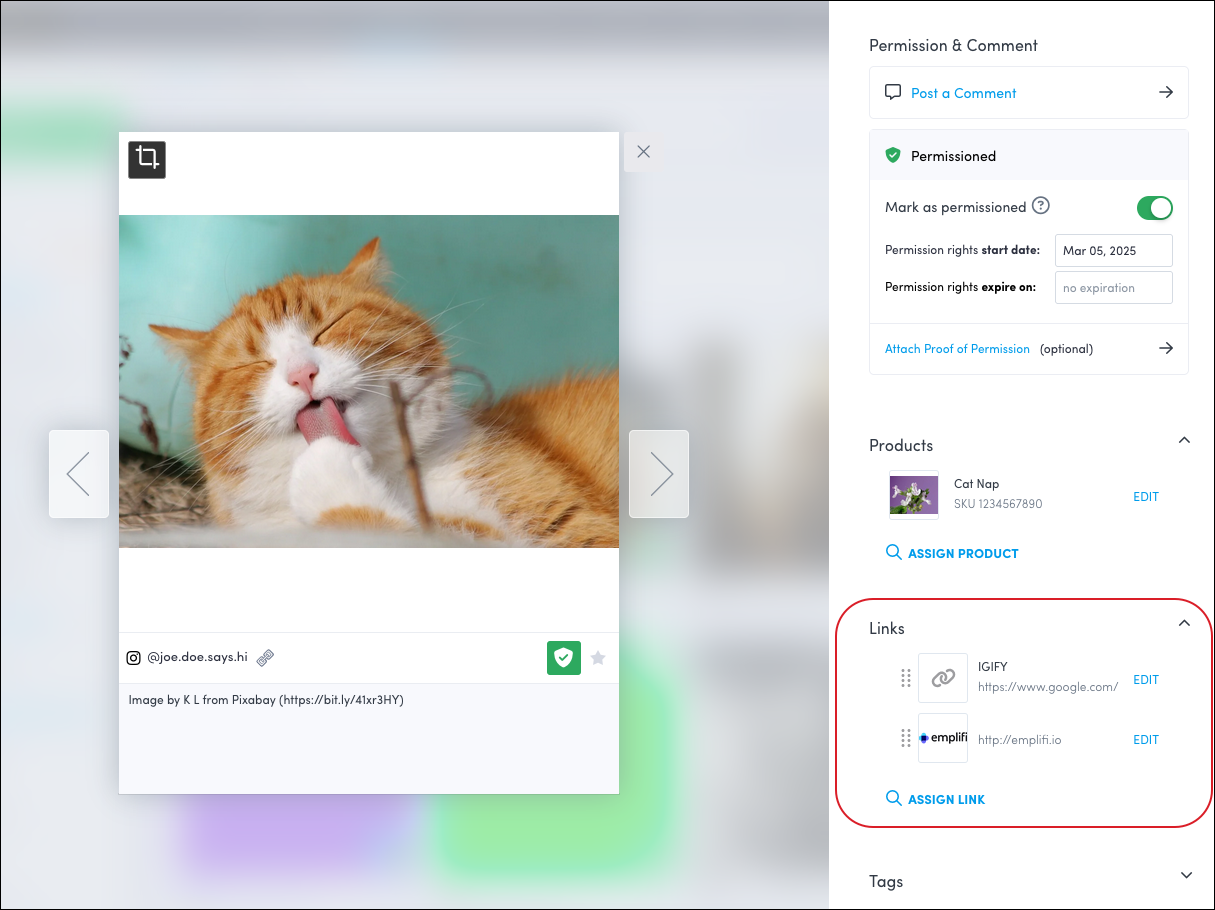Toggle off Mark as permissioned switch
This screenshot has width=1215, height=910.
coord(1154,208)
